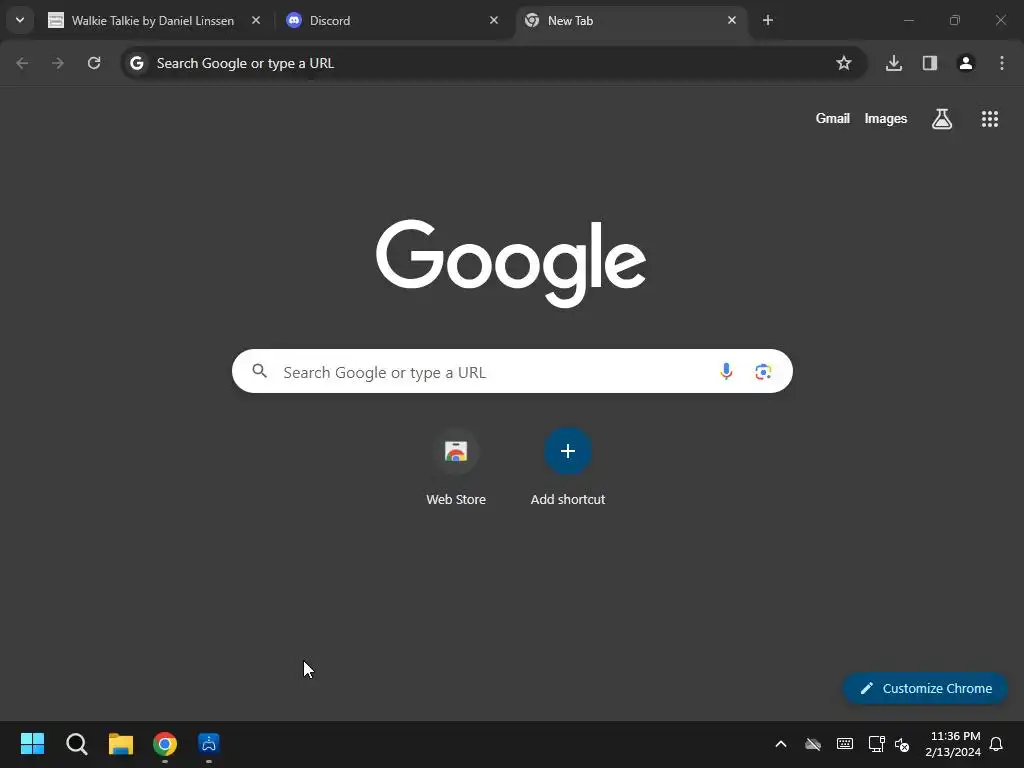Click the cloud sync tray icon

click(812, 744)
